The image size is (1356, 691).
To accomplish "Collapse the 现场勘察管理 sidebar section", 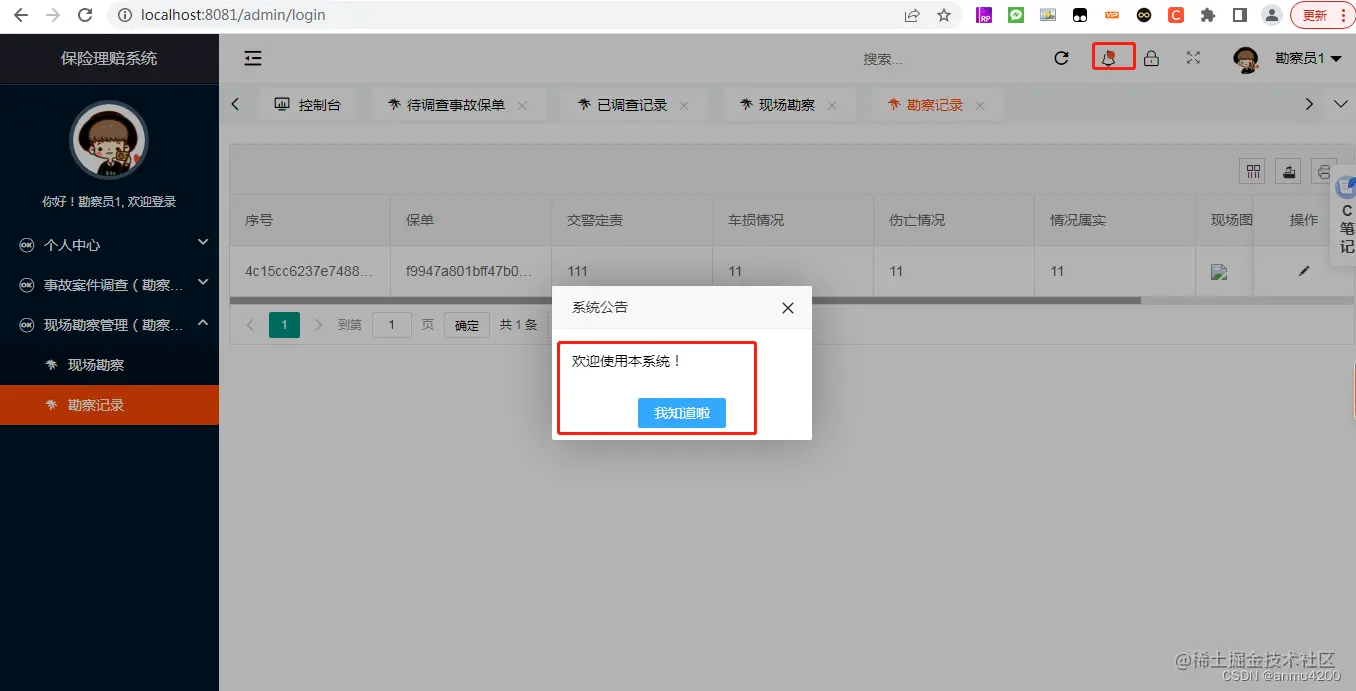I will click(x=109, y=324).
